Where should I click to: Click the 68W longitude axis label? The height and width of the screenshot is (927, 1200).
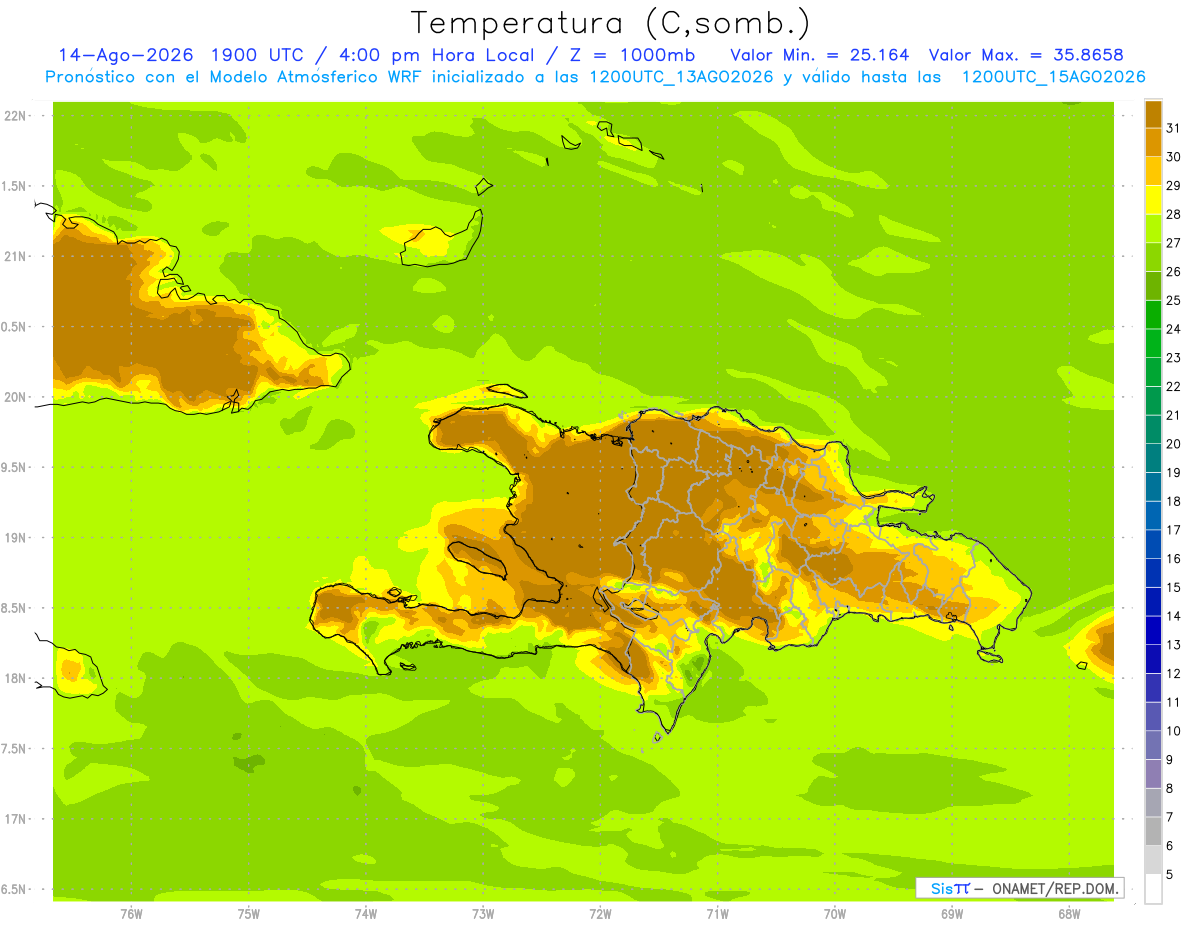(1069, 914)
